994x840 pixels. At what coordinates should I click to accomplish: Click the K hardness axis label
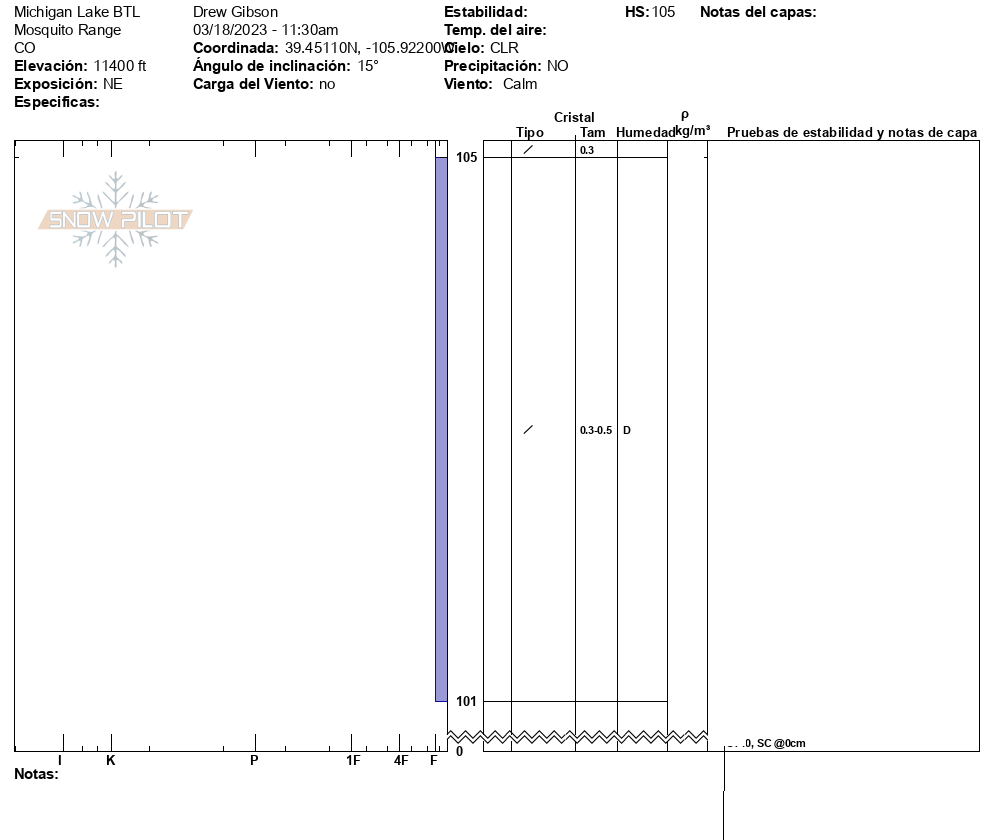click(x=110, y=760)
